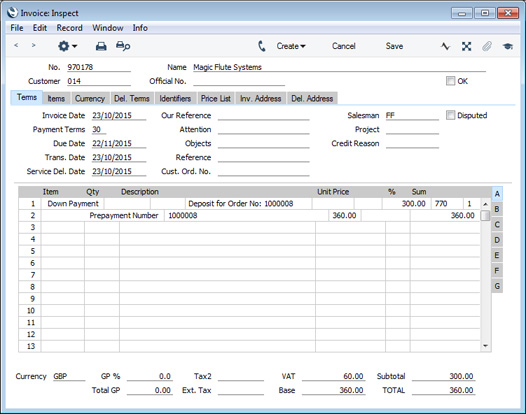
Task: Switch to the Currency tab
Action: tap(90, 99)
